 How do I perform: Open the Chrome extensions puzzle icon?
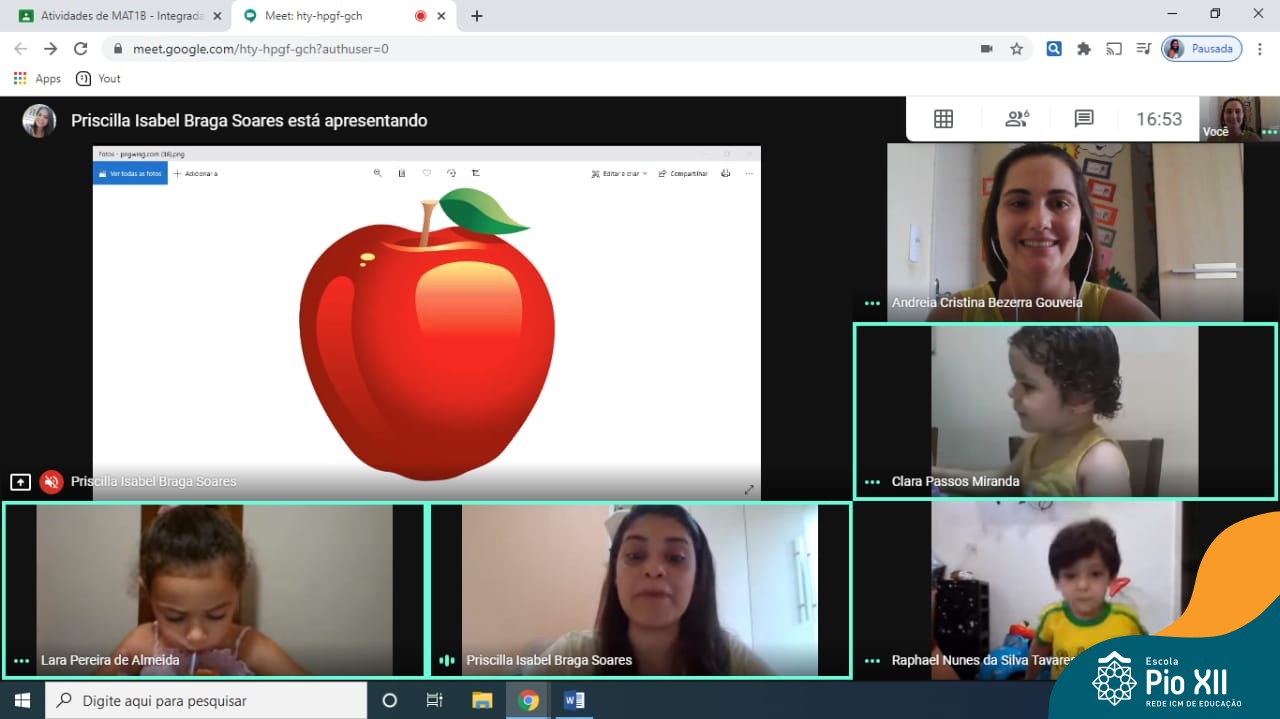pos(1083,49)
